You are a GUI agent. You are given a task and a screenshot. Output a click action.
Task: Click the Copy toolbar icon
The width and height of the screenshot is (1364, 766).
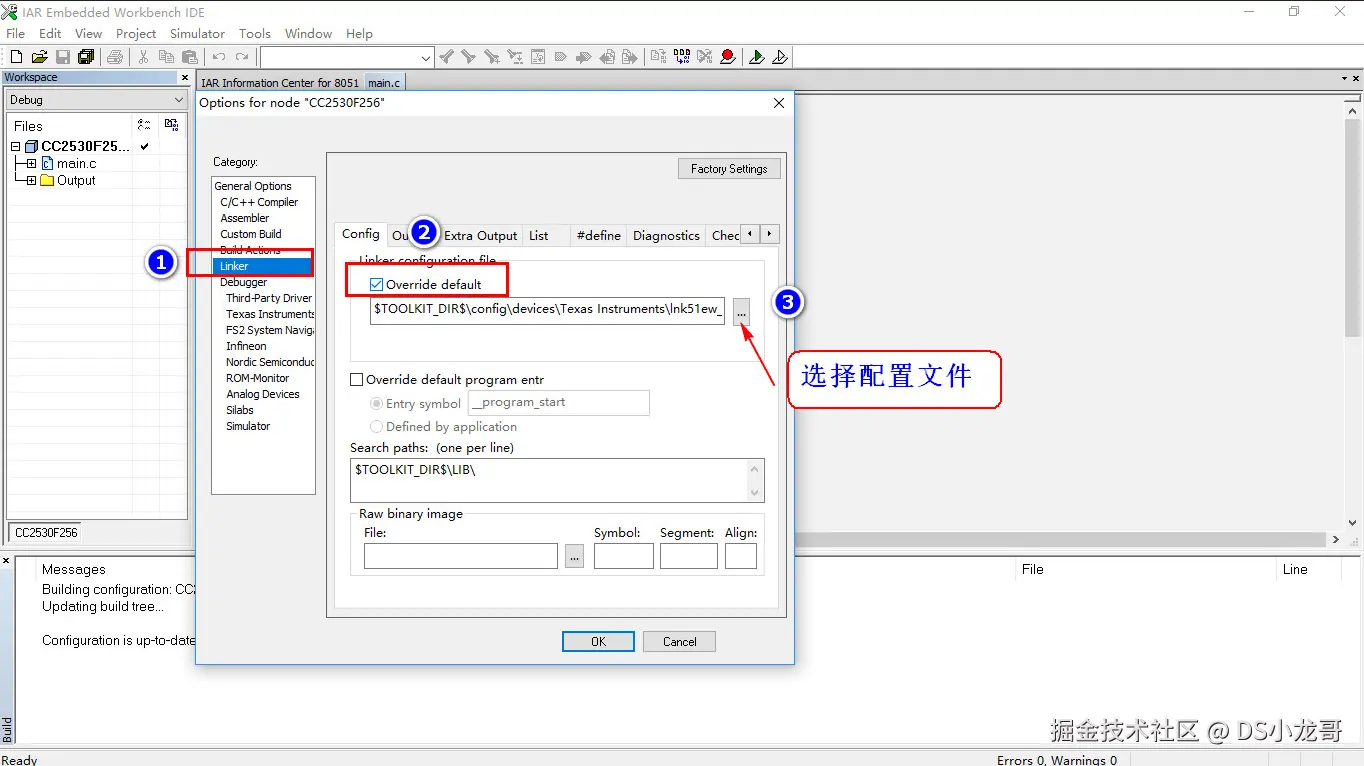point(166,57)
